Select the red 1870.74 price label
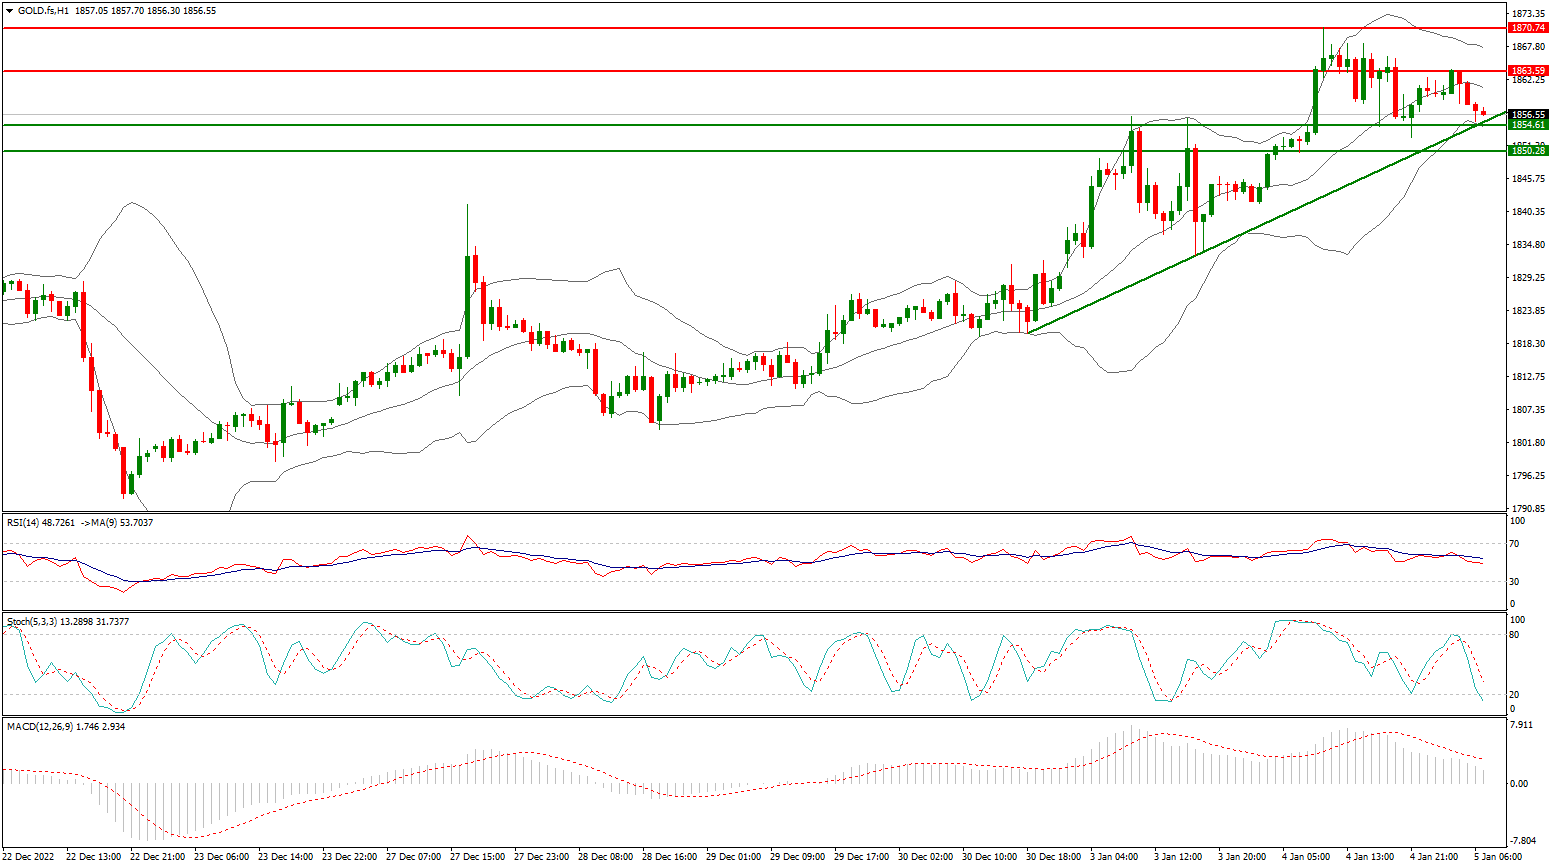This screenshot has height=868, width=1552. tap(1529, 28)
